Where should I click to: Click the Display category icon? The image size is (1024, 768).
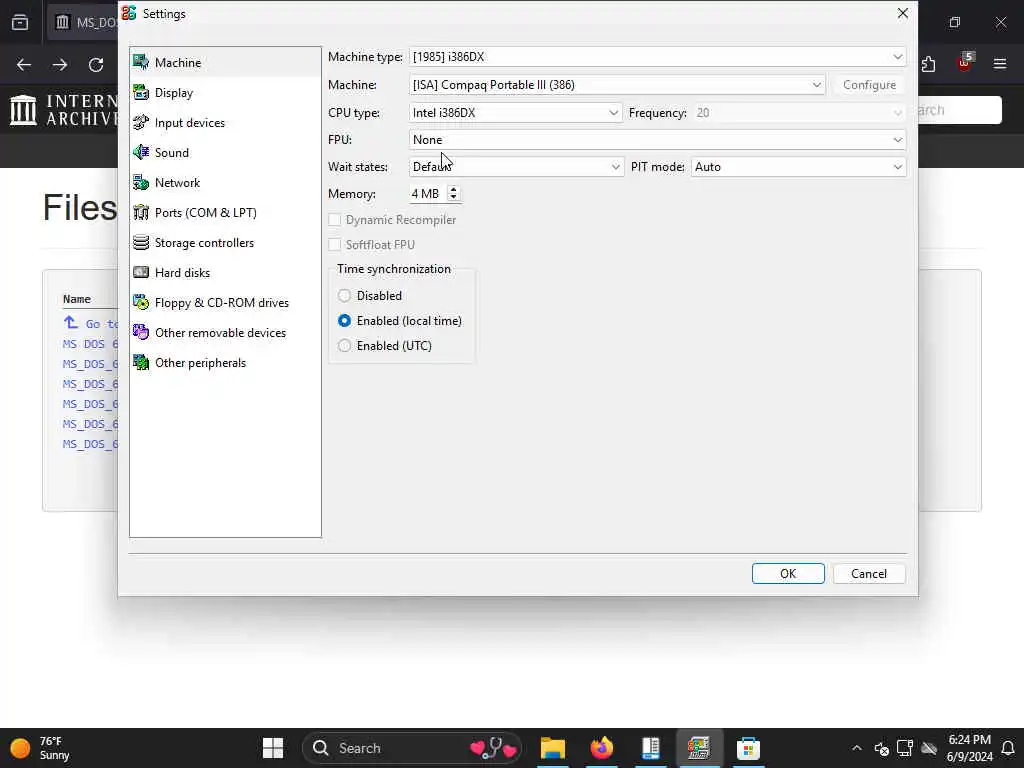[140, 92]
